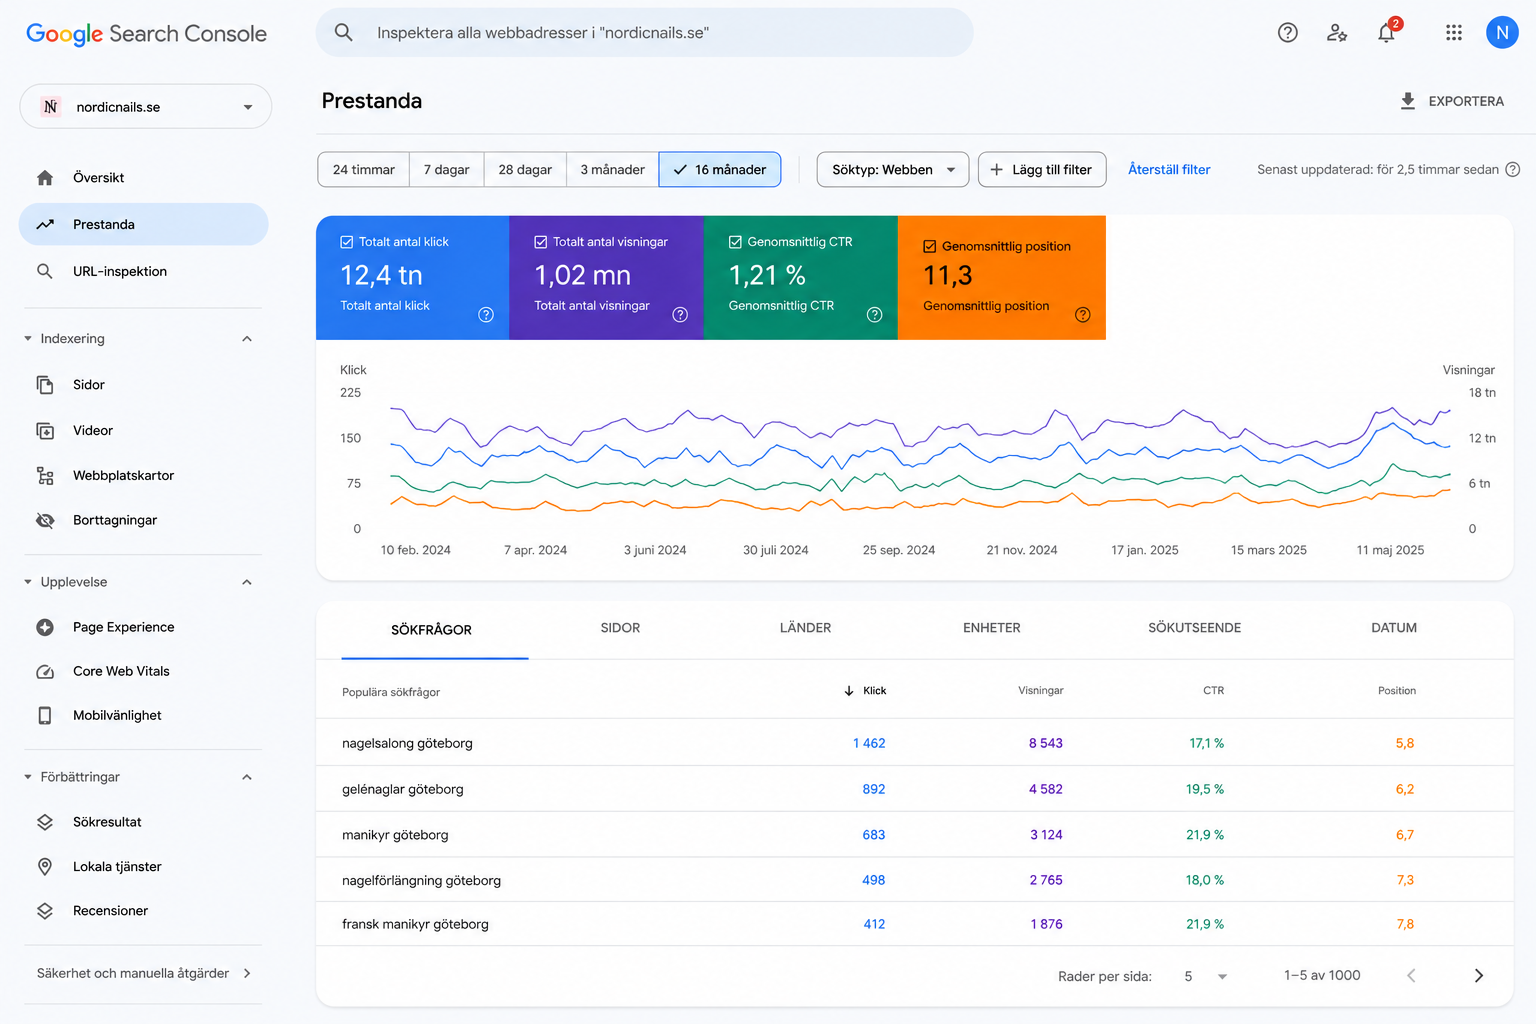1536x1024 pixels.
Task: Click the Återställ filter link
Action: [x=1169, y=170]
